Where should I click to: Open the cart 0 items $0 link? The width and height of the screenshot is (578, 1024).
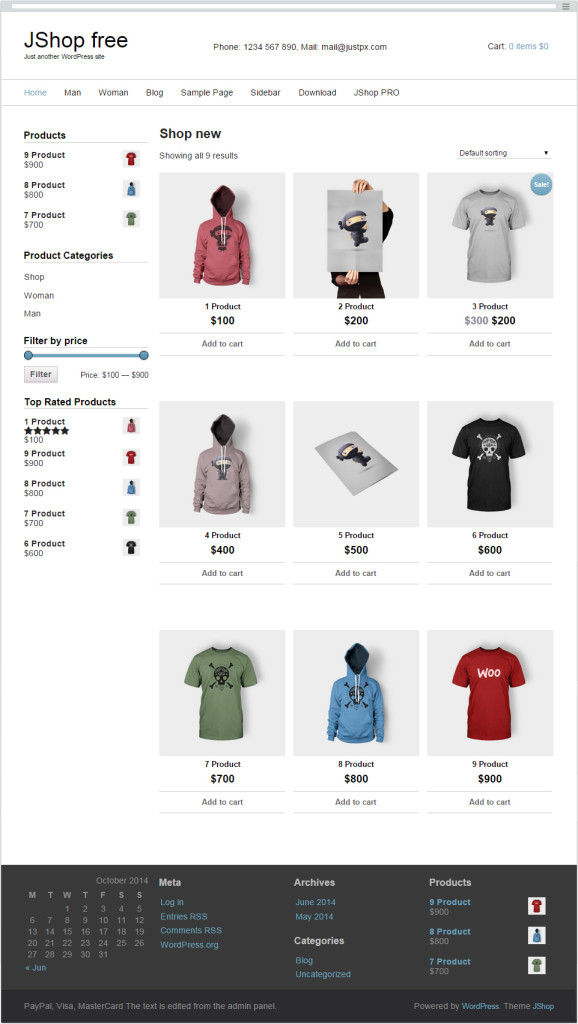pyautogui.click(x=528, y=46)
